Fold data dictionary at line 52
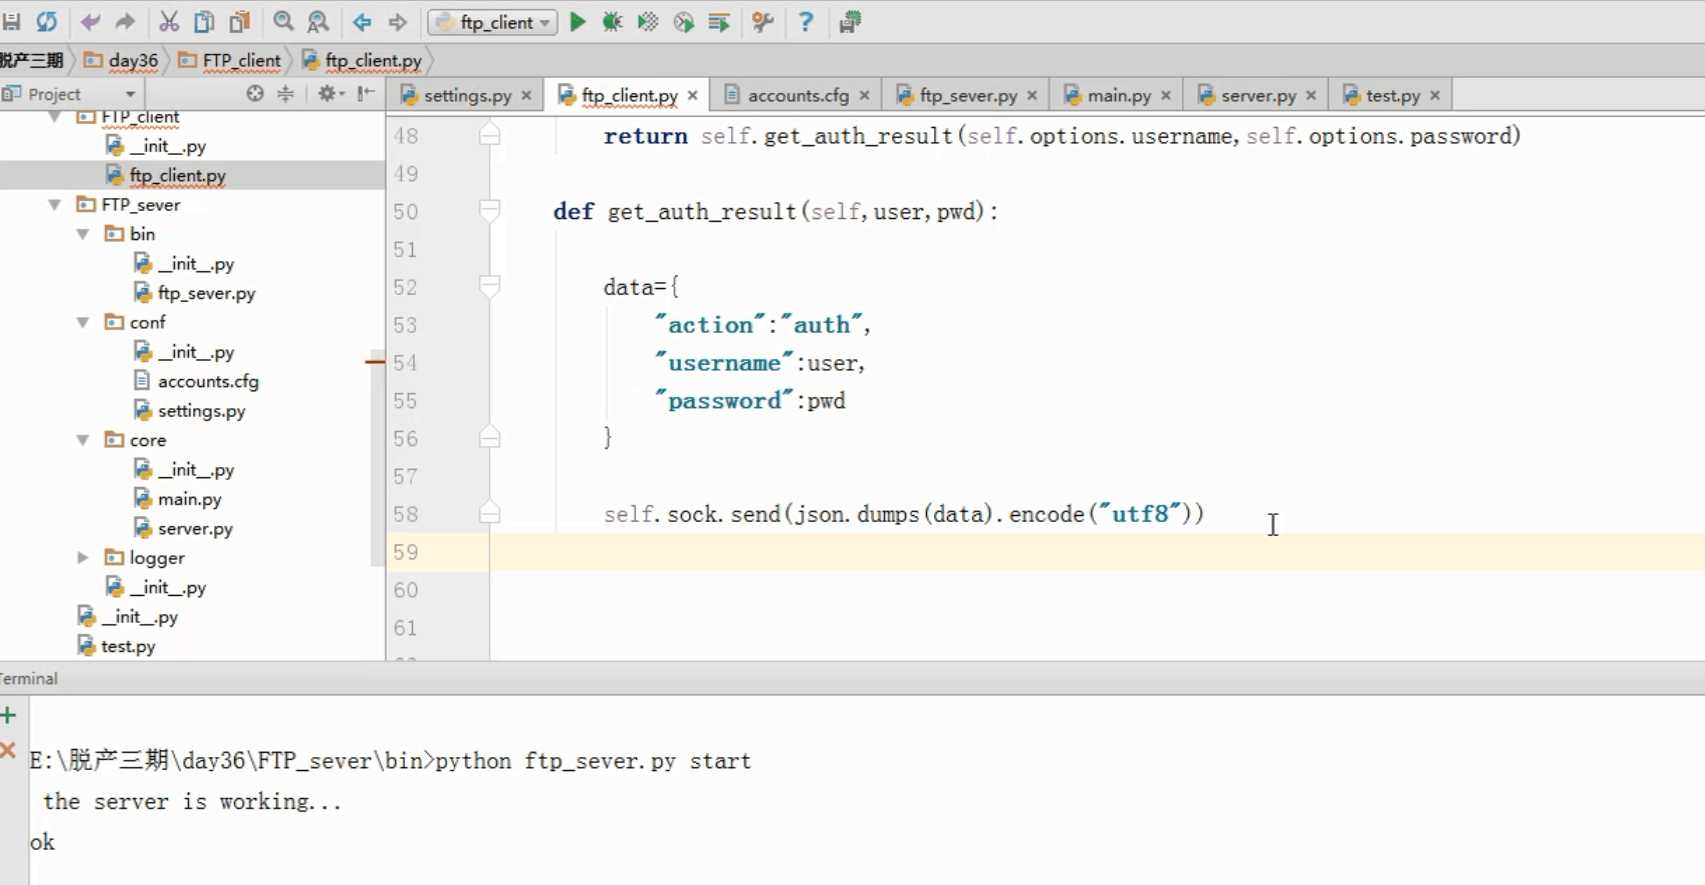1705x885 pixels. coord(490,287)
